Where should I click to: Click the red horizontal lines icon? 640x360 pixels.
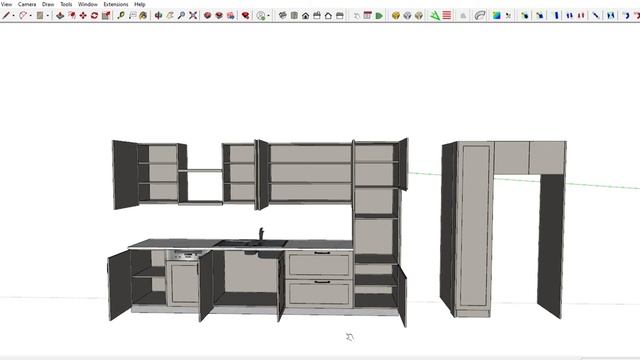click(x=447, y=16)
